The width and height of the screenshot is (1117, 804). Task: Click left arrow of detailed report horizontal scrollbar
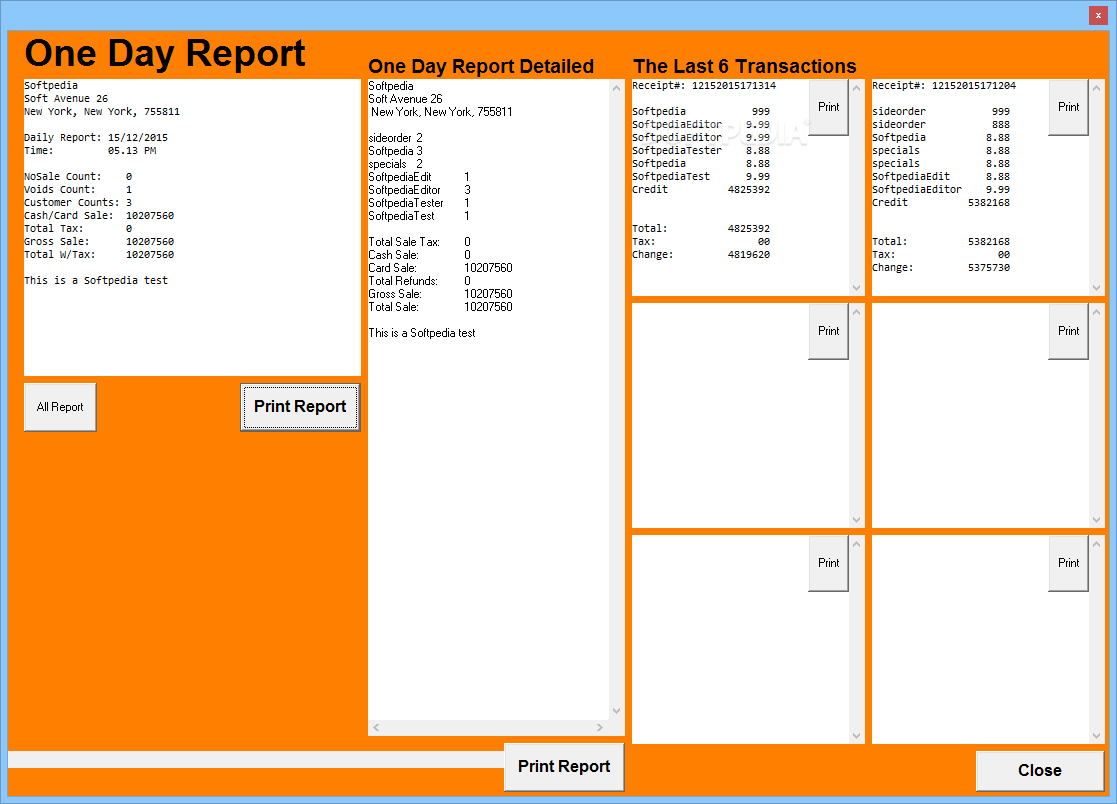(x=376, y=727)
